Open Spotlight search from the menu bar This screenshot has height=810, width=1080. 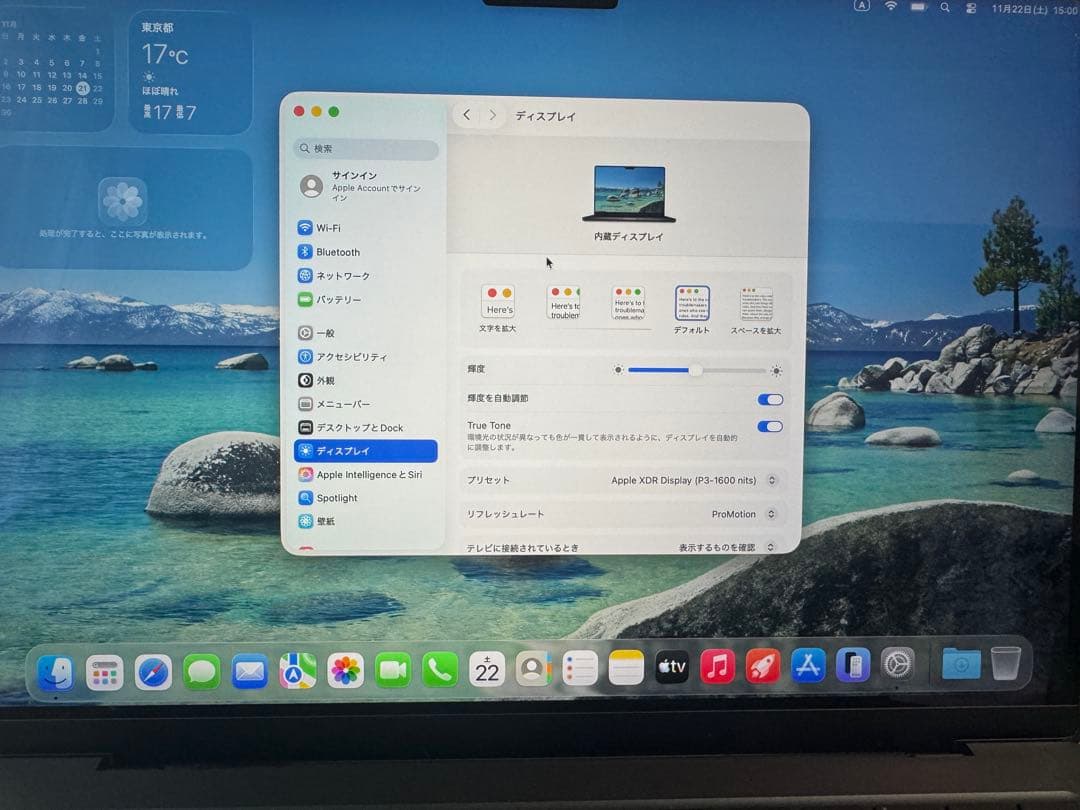(x=944, y=6)
